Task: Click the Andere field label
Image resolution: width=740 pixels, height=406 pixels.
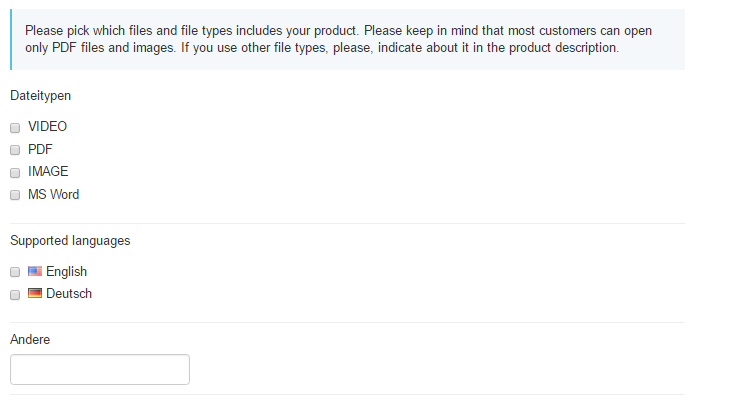Action: point(30,339)
